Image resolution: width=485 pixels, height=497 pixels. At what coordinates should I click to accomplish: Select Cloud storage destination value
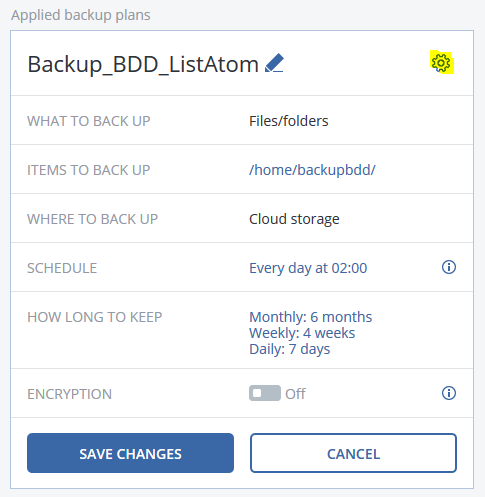click(294, 219)
